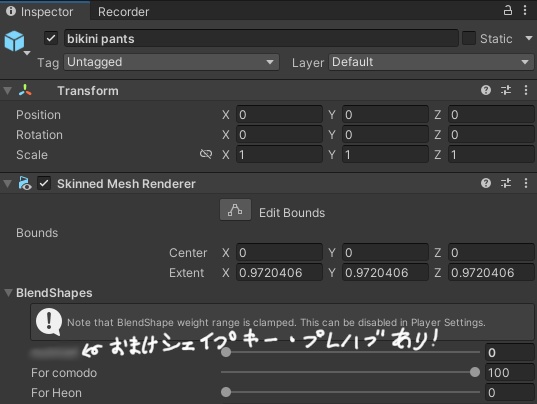This screenshot has width=537, height=404.
Task: Click the Position X field
Action: (x=279, y=114)
